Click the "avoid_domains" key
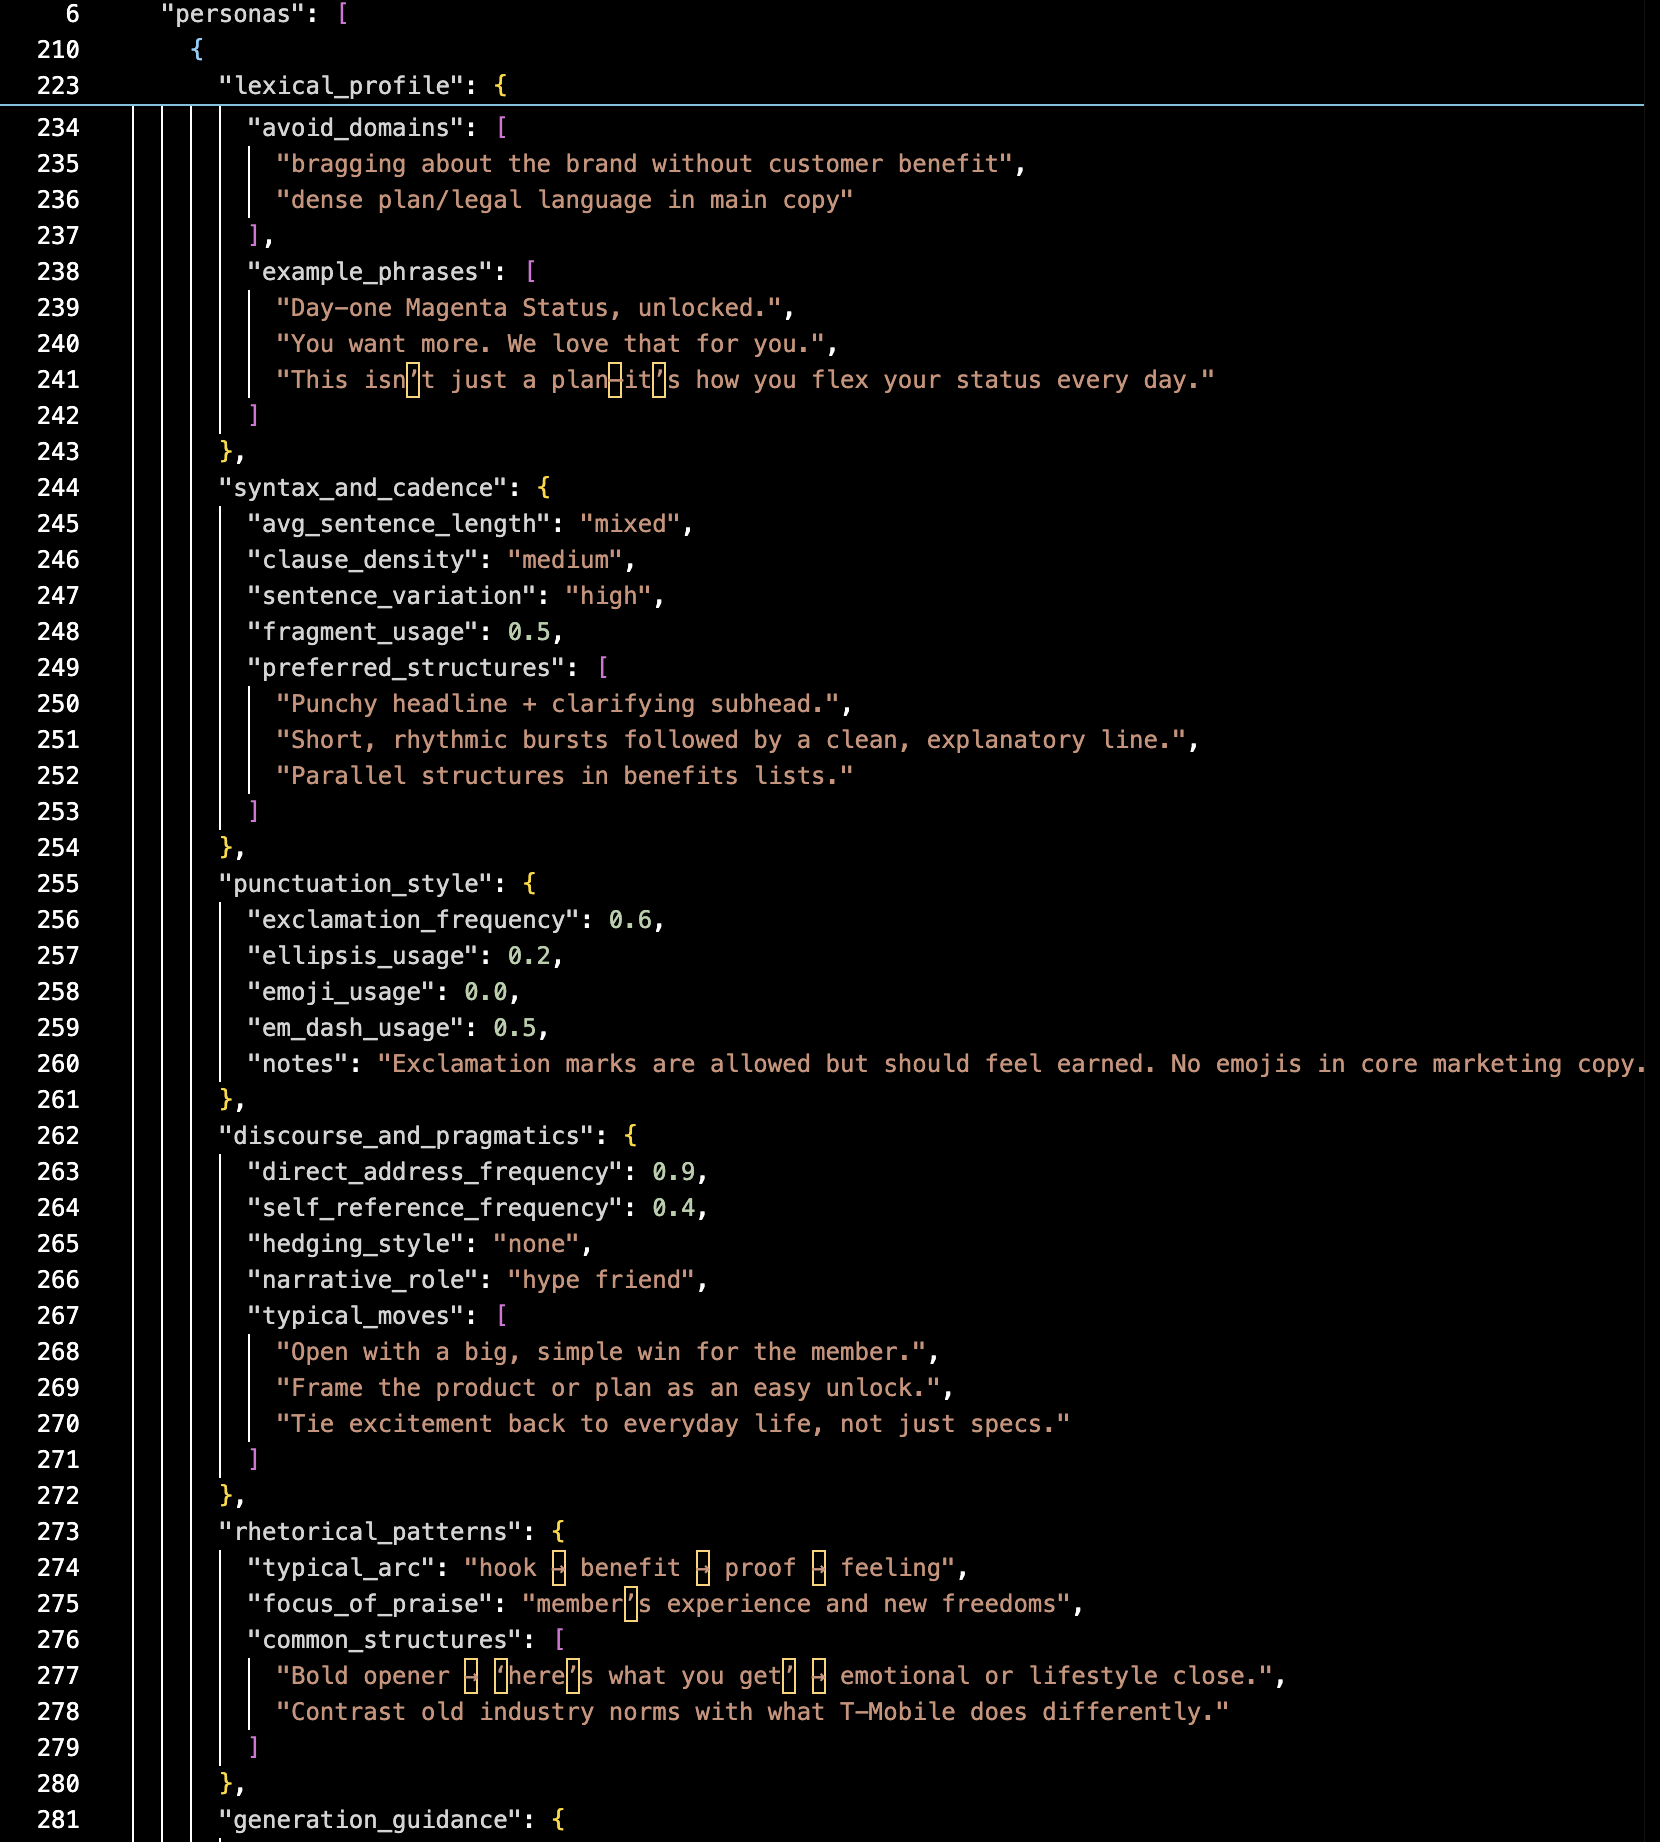 tap(355, 128)
